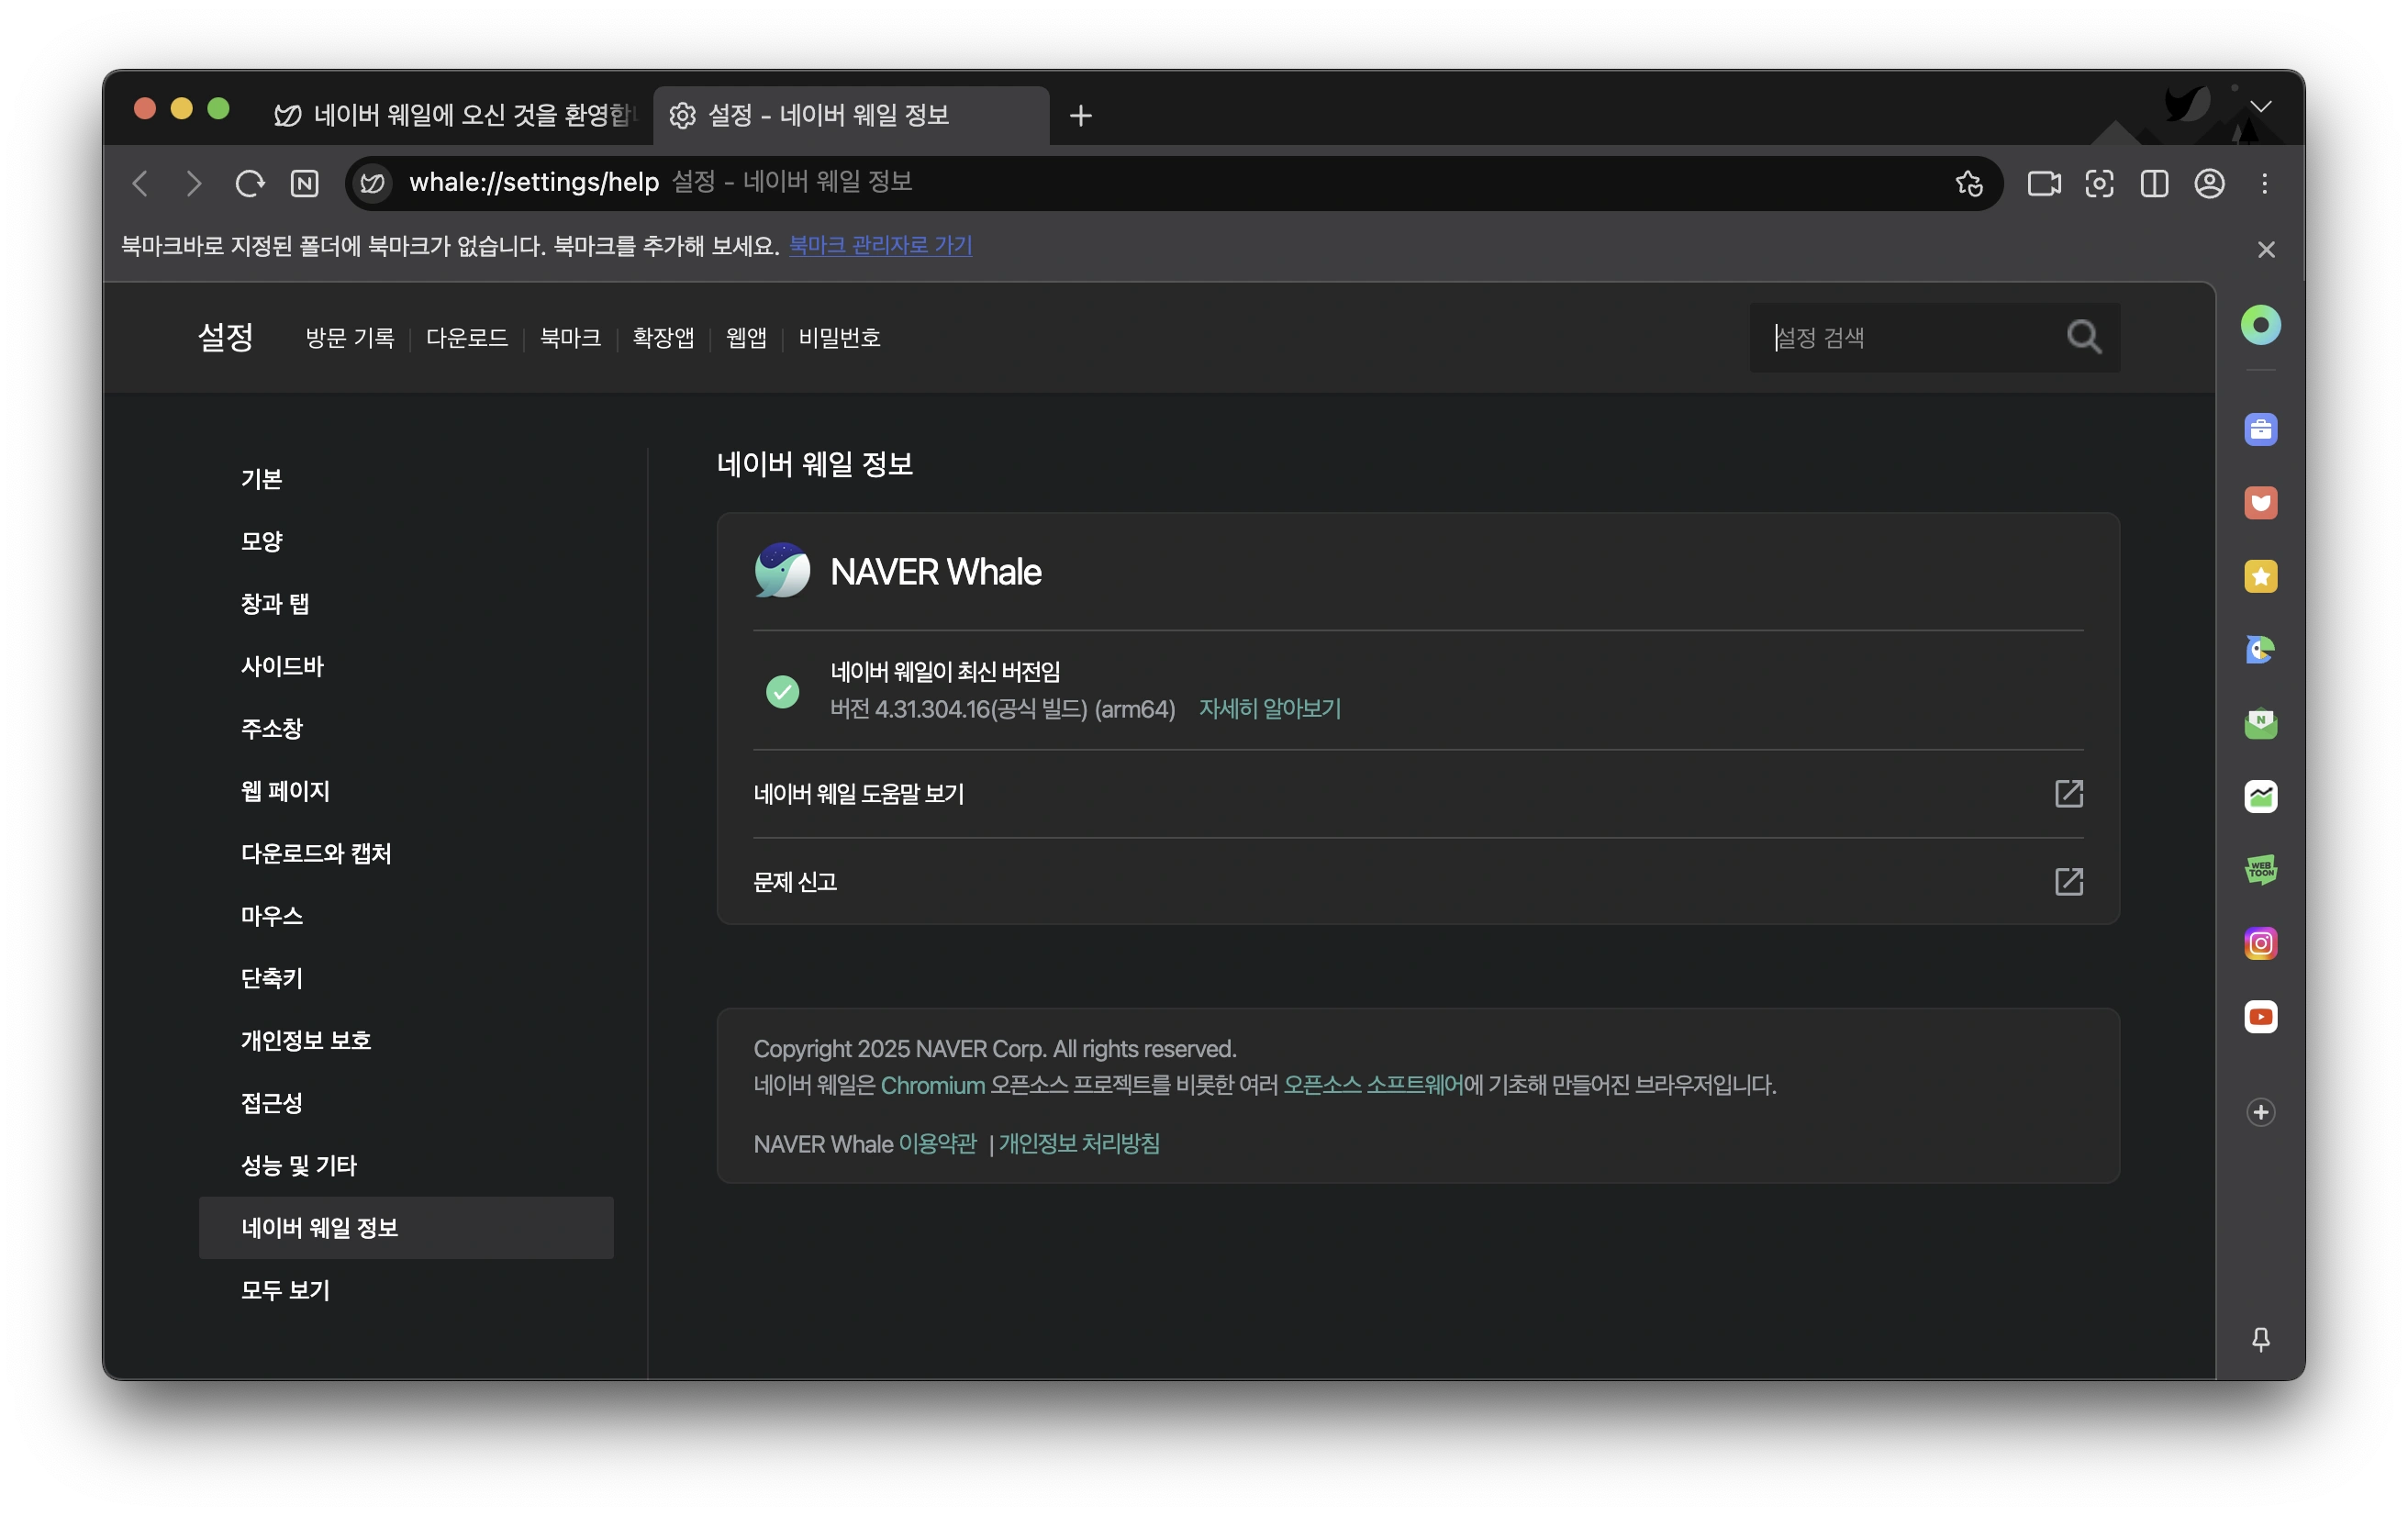The height and width of the screenshot is (1516, 2408).
Task: Open 북마크 in settings header
Action: pyautogui.click(x=570, y=338)
